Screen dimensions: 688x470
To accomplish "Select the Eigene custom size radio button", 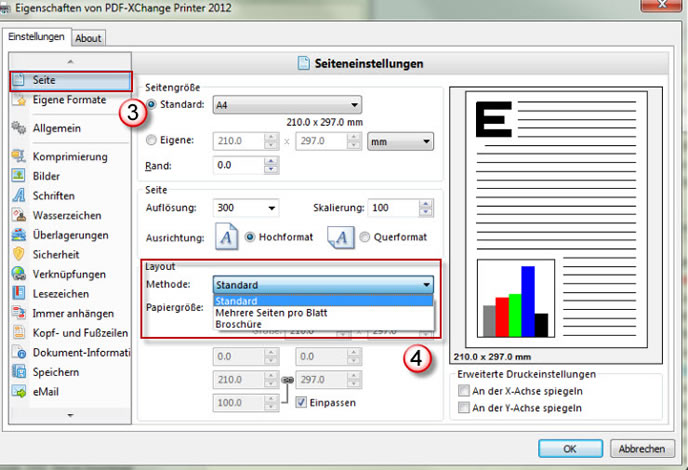I will click(x=151, y=140).
